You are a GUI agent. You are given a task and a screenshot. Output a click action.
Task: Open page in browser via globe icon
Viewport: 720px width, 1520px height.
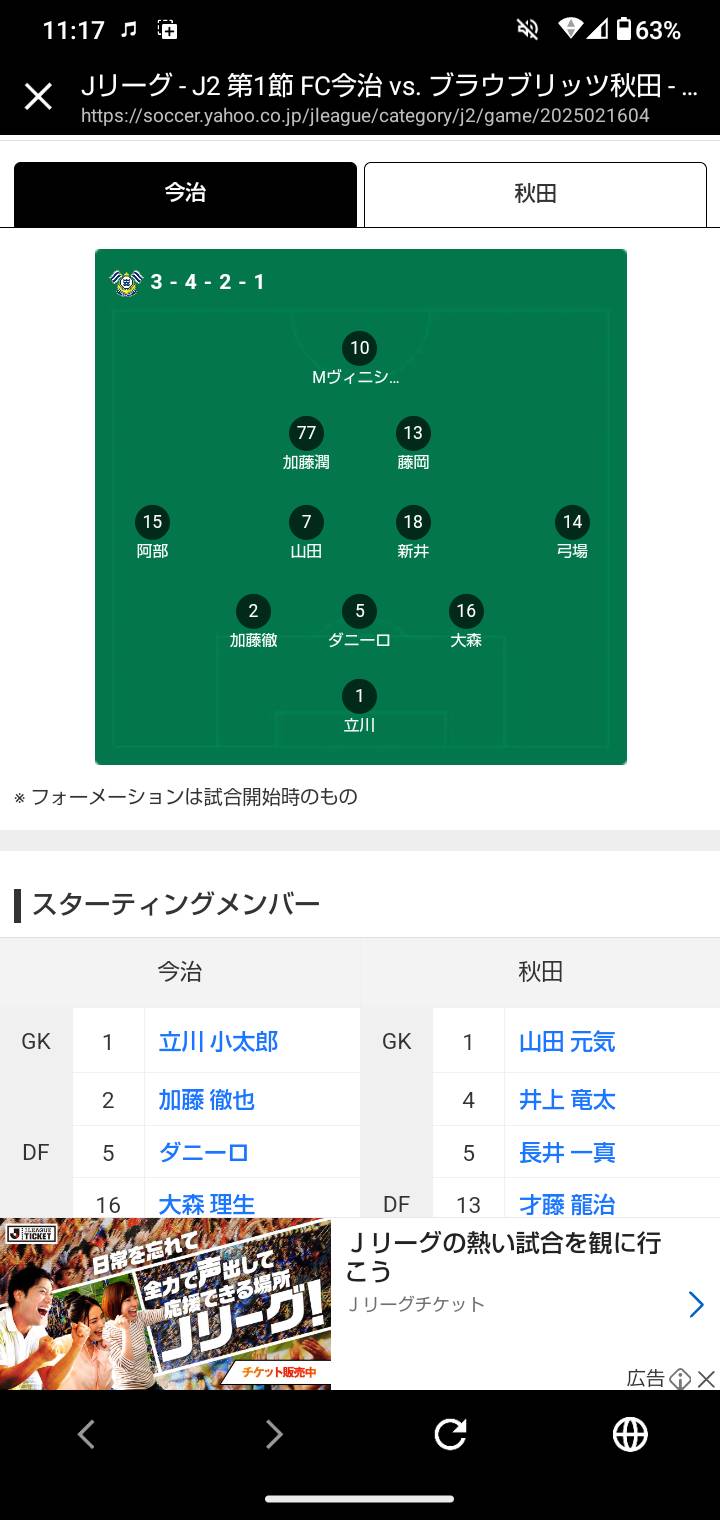(630, 1435)
